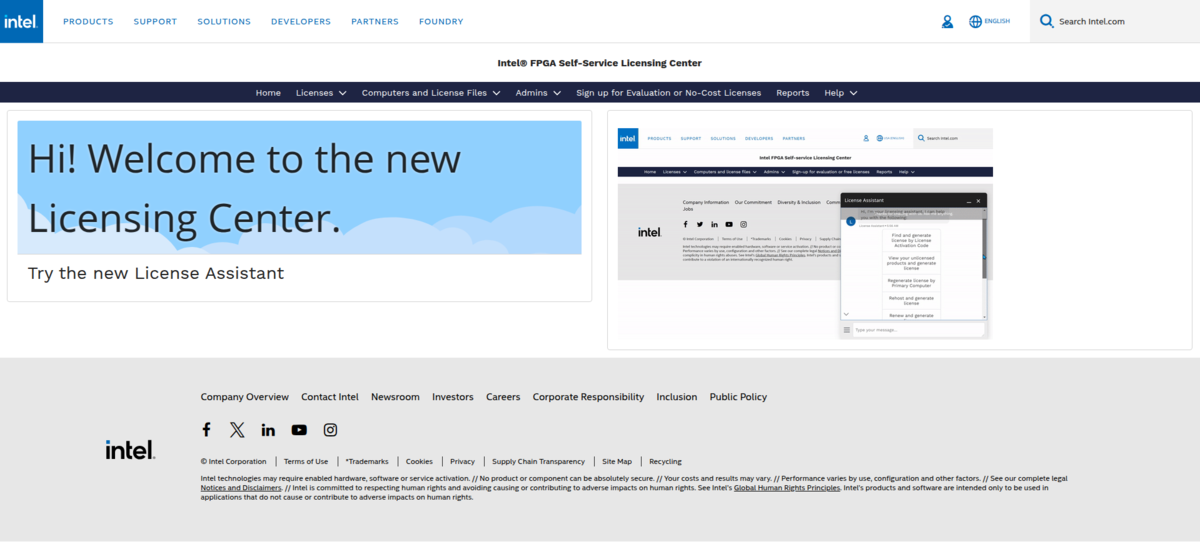
Task: Open Public Policy footer link
Action: [738, 397]
